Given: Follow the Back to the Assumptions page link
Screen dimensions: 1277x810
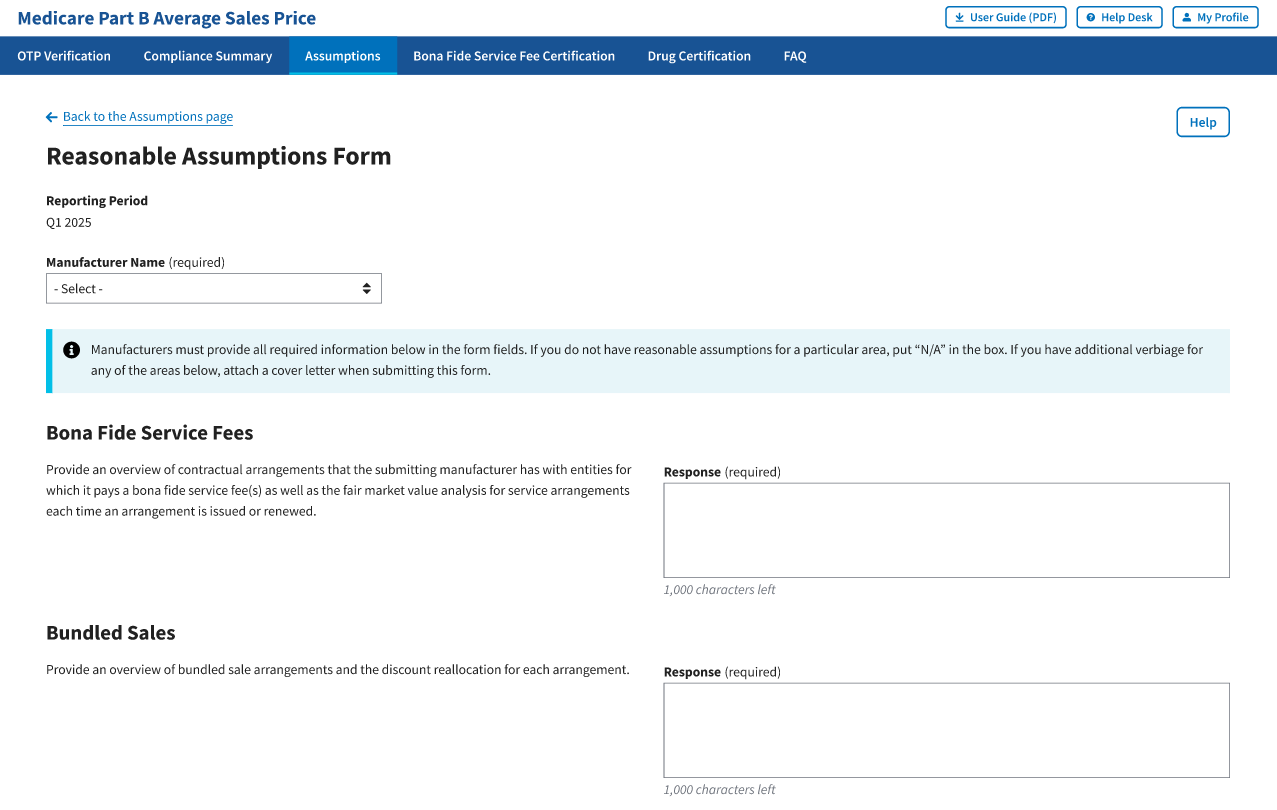Looking at the screenshot, I should 148,117.
